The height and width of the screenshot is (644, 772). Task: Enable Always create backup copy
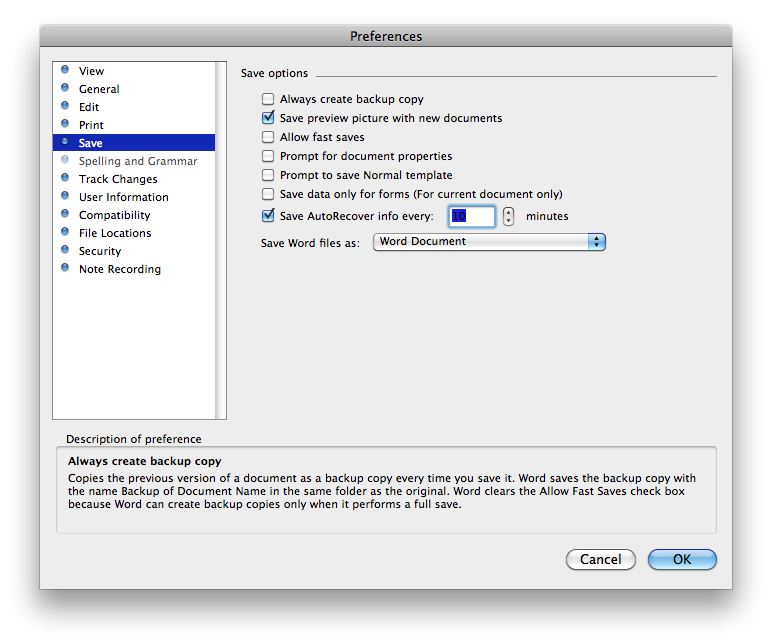[x=268, y=99]
